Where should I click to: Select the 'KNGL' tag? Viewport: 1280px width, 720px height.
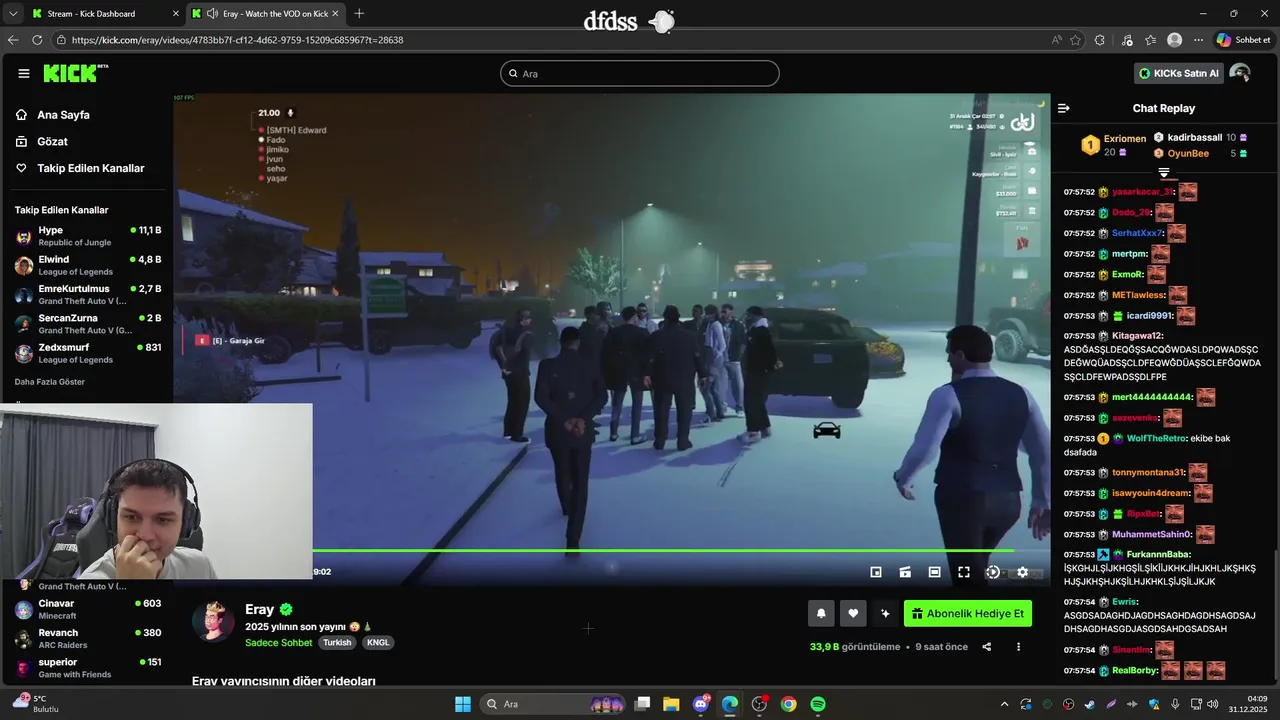coord(378,643)
